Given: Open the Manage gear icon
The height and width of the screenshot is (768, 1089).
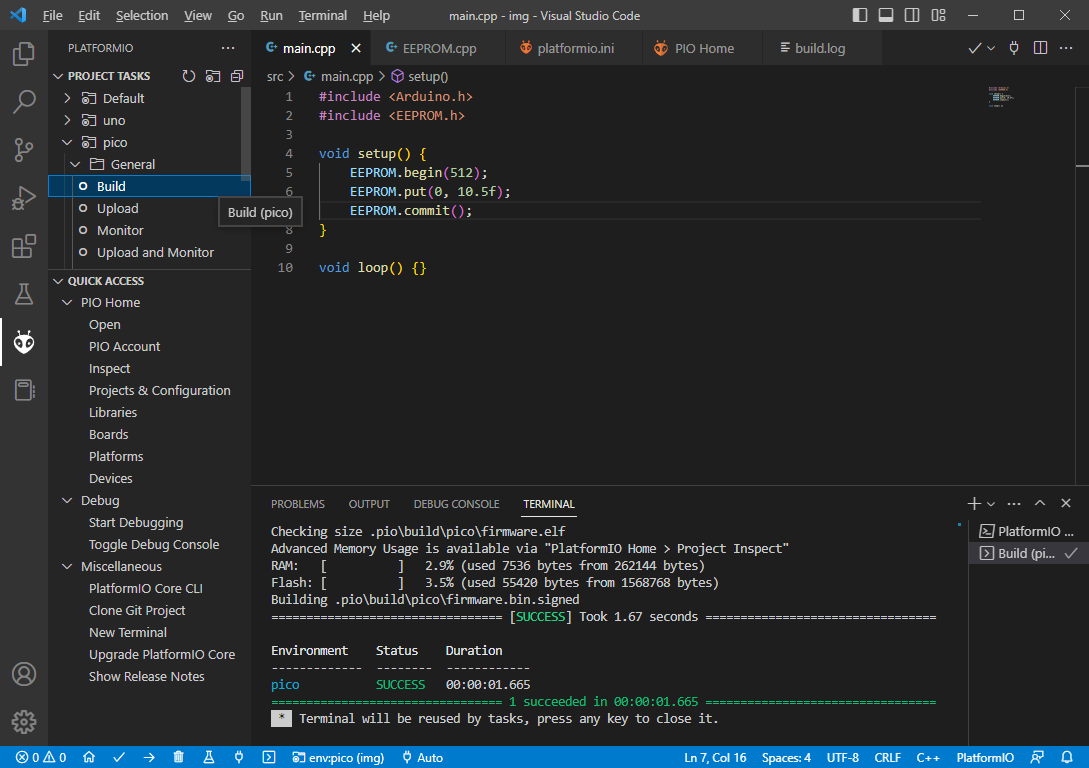Looking at the screenshot, I should [24, 722].
